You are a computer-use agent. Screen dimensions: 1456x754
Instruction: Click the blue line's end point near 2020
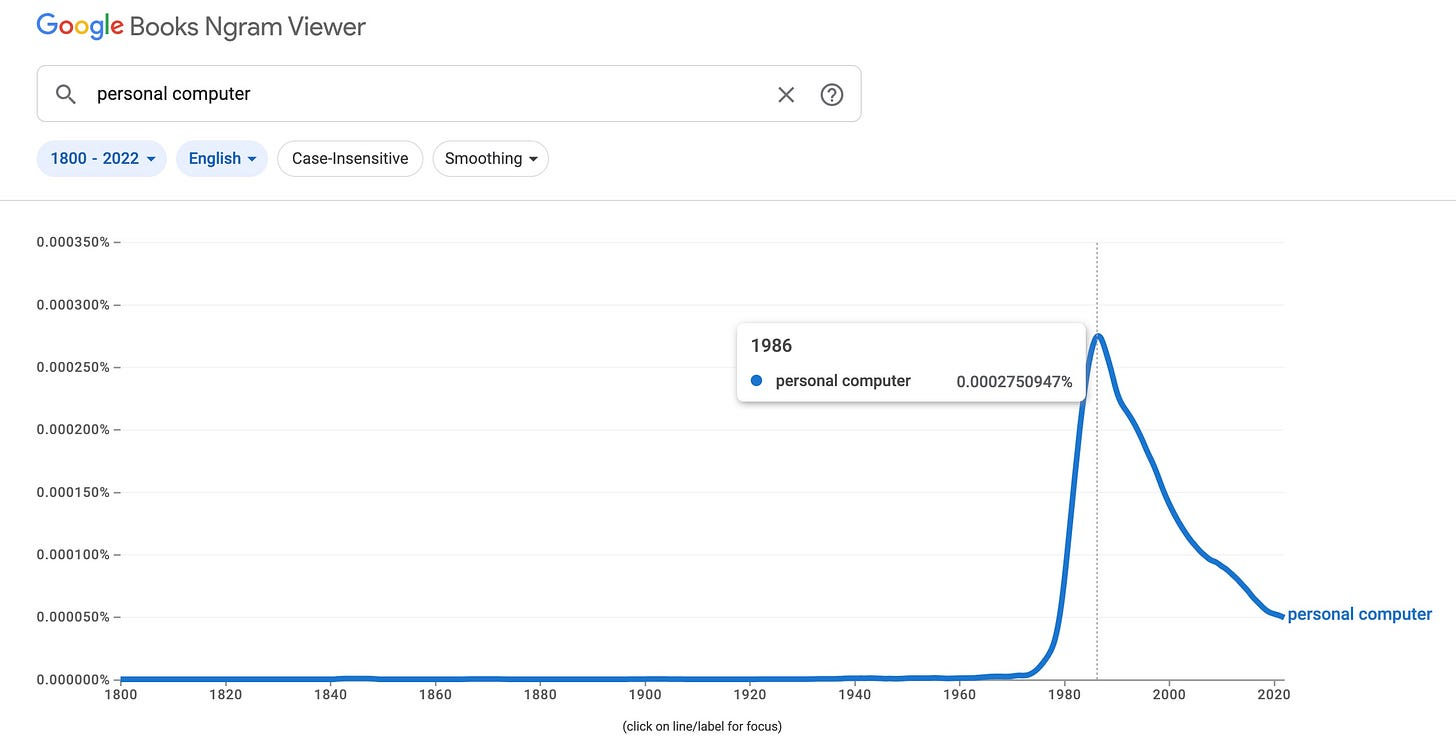pos(1281,616)
